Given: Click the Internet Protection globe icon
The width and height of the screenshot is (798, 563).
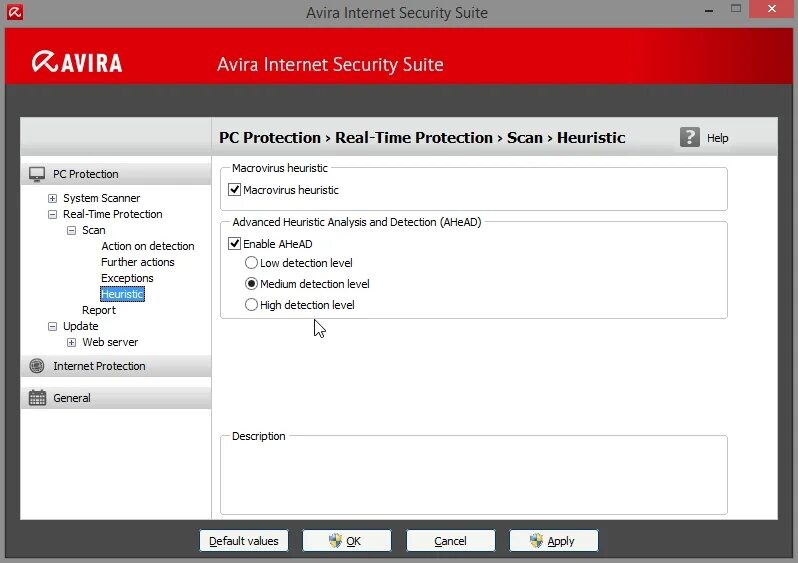Looking at the screenshot, I should click(37, 366).
